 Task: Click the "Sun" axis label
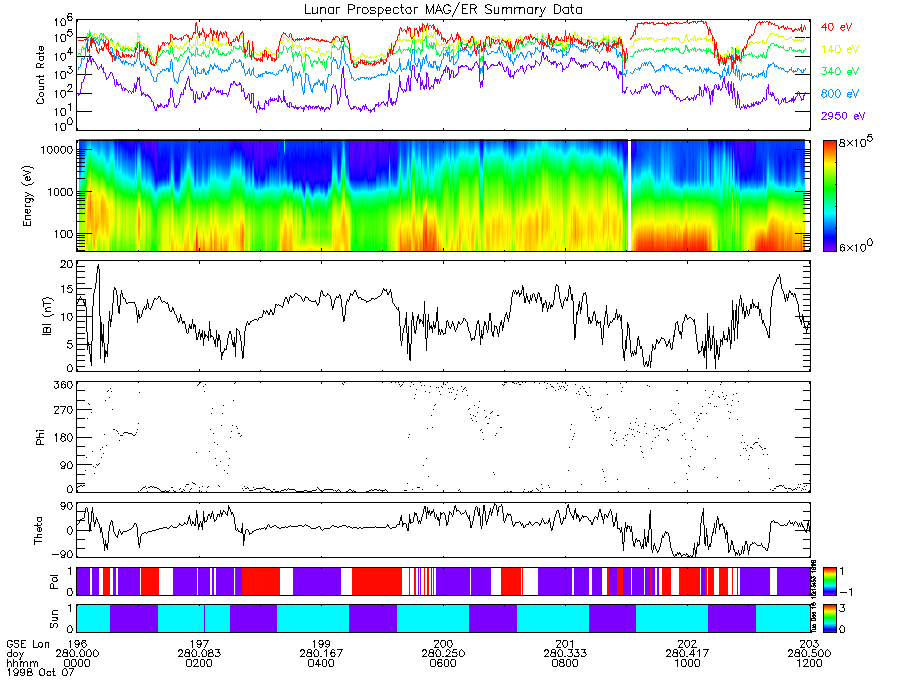click(54, 619)
